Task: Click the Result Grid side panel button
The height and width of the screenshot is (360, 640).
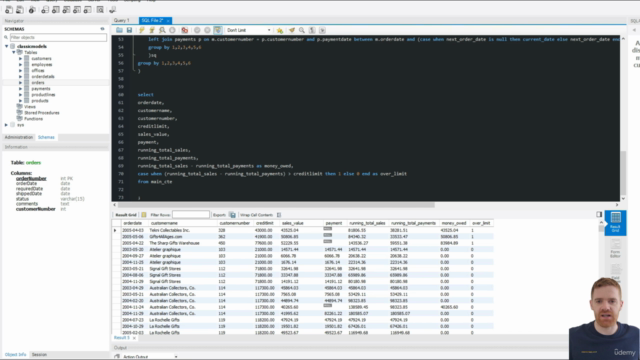Action: tap(616, 223)
